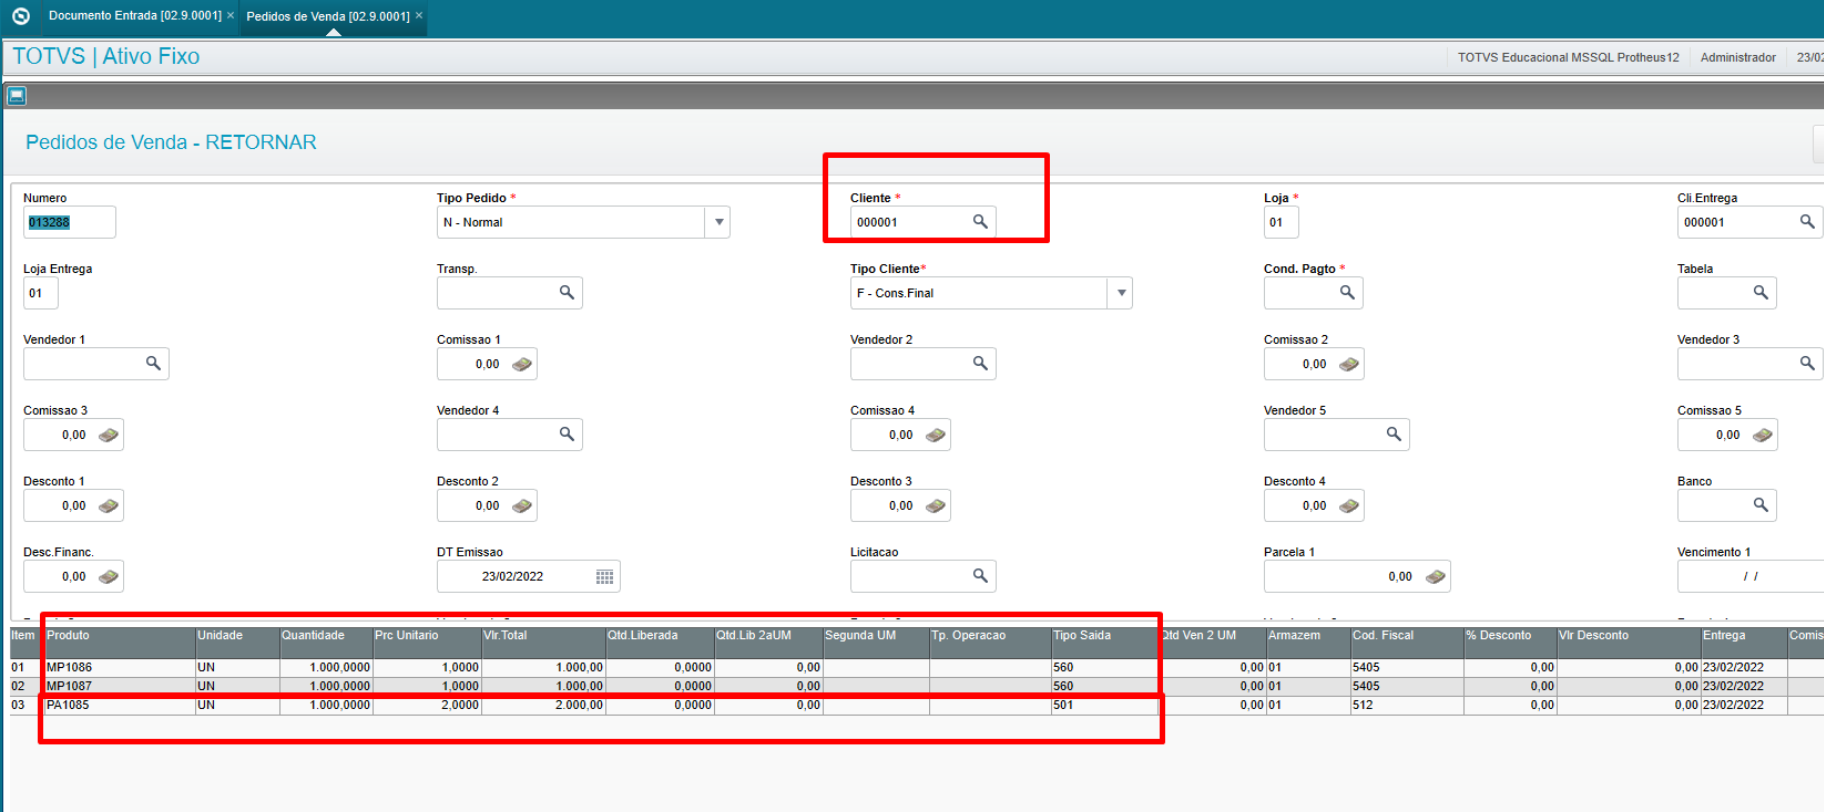
Task: Open the Tabela lookup magnifier
Action: [x=1760, y=292]
